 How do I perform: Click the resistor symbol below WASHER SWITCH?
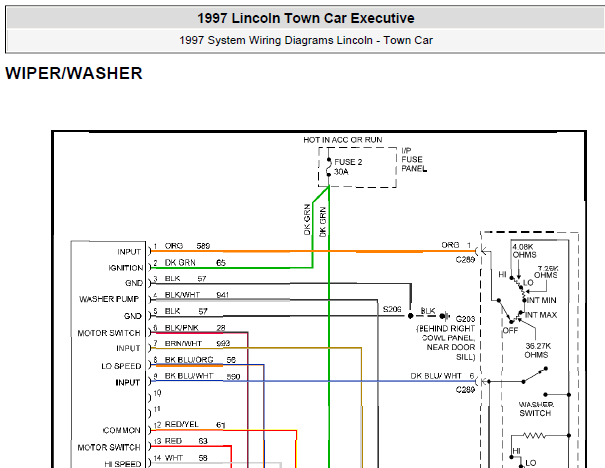[534, 436]
